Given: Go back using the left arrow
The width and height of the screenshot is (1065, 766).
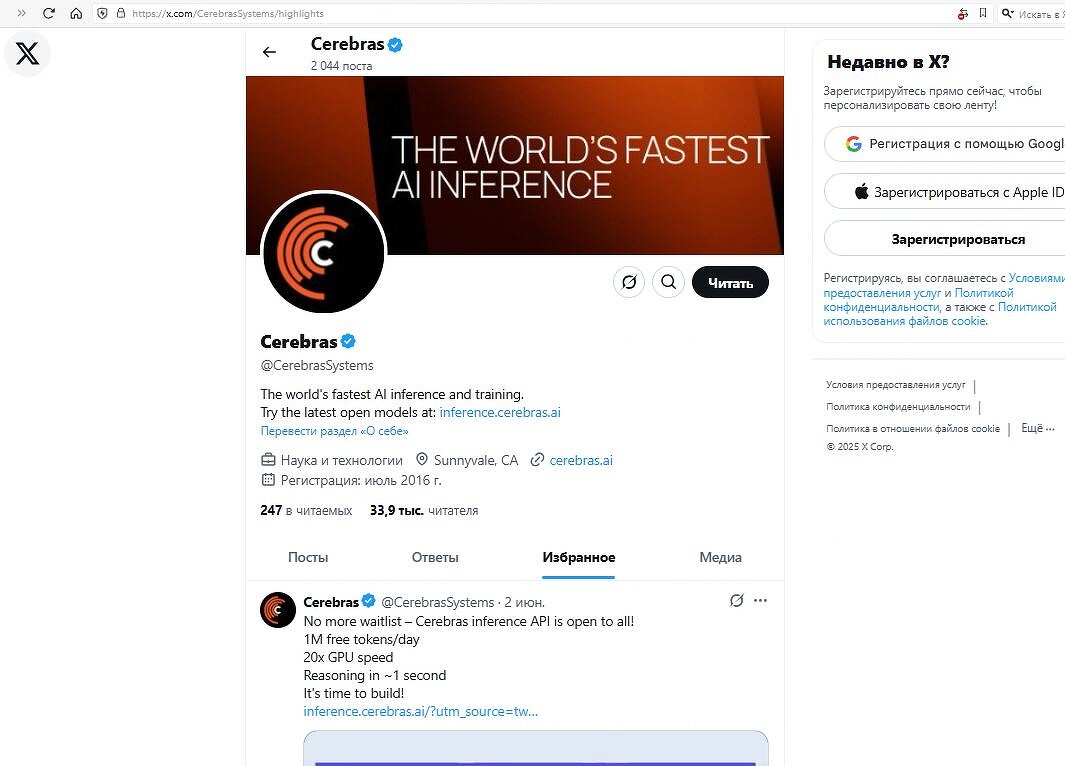Looking at the screenshot, I should 270,52.
